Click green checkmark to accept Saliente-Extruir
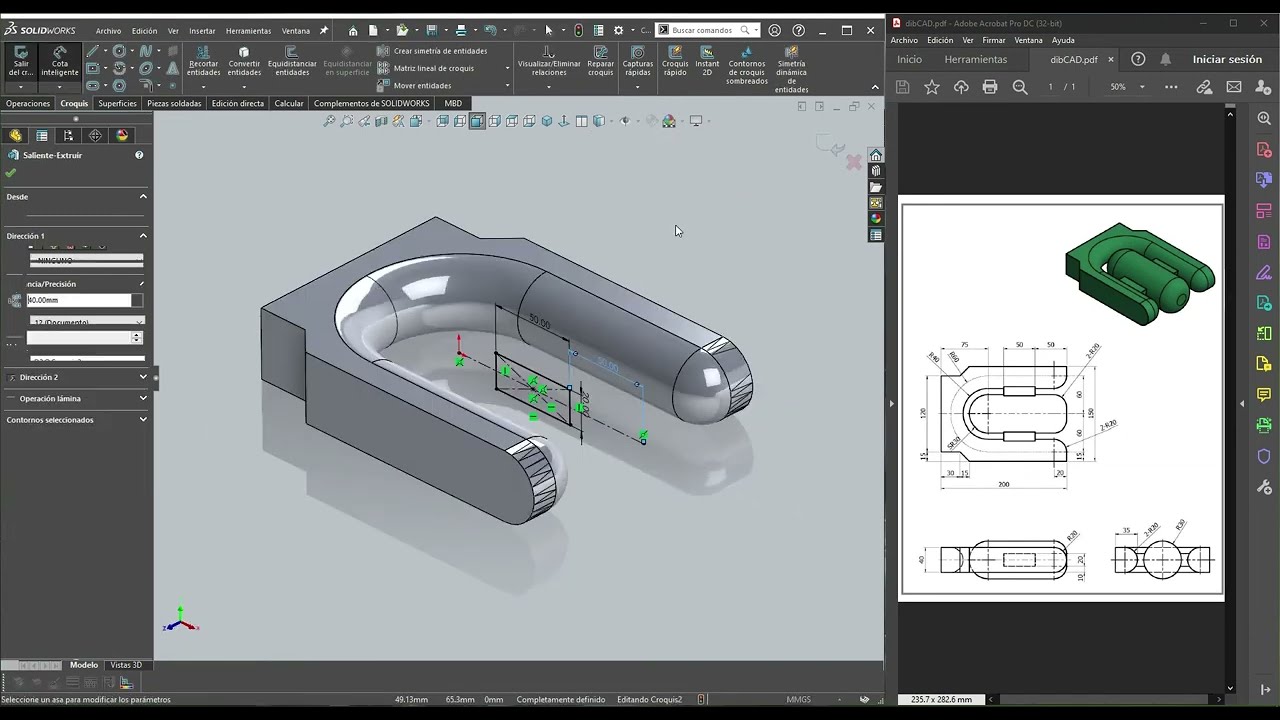The width and height of the screenshot is (1280, 720). (x=11, y=173)
